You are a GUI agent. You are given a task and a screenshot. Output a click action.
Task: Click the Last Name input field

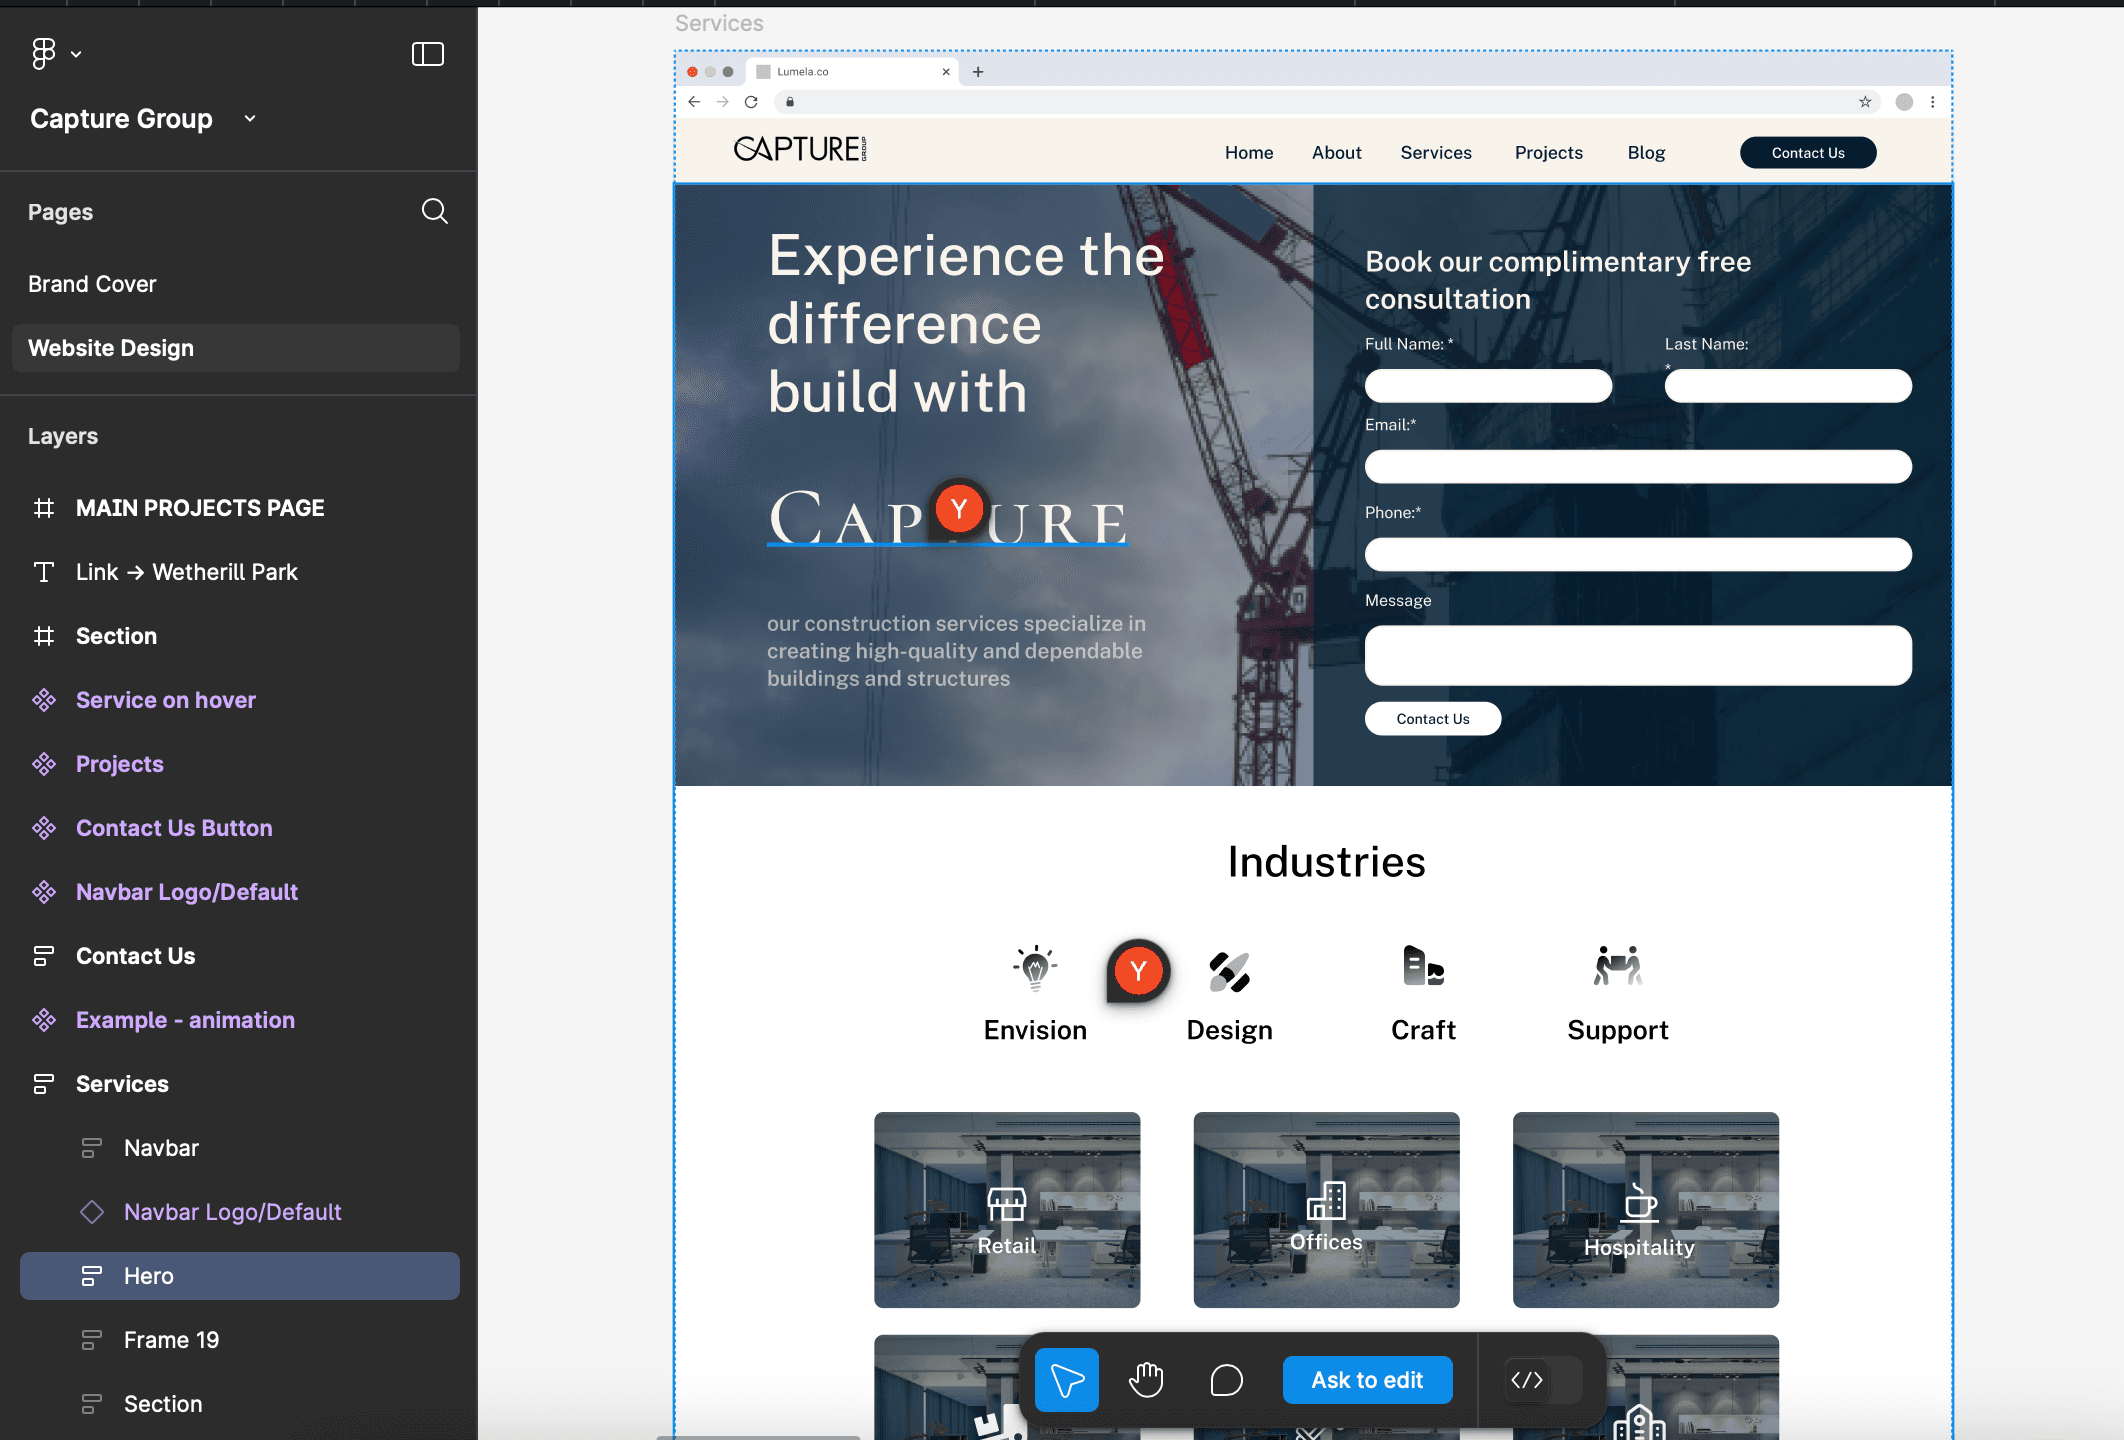[1788, 386]
